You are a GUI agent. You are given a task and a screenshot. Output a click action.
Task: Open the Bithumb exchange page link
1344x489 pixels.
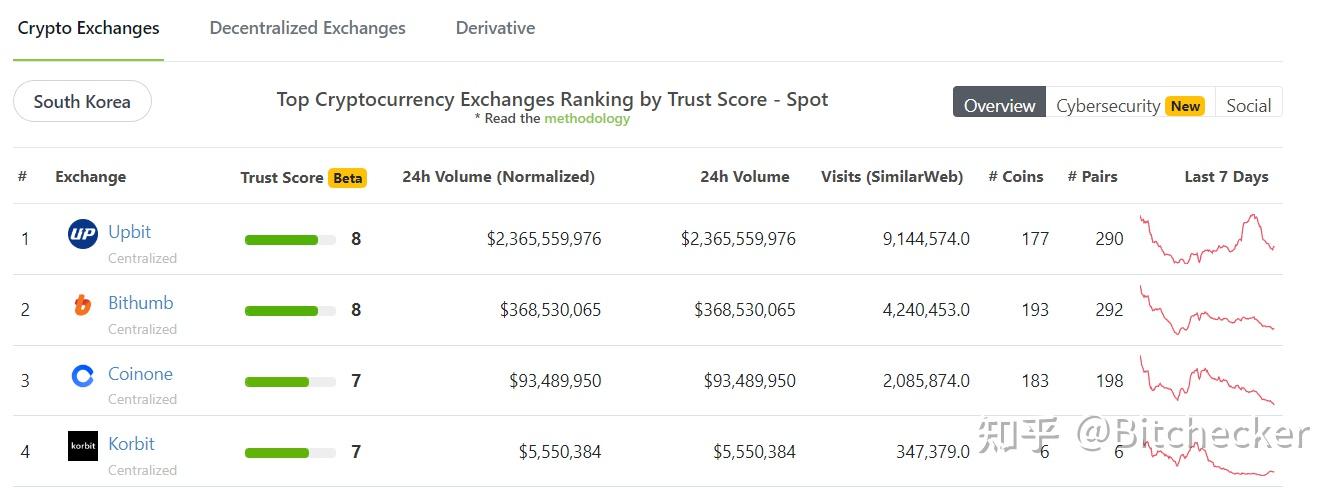[x=140, y=303]
